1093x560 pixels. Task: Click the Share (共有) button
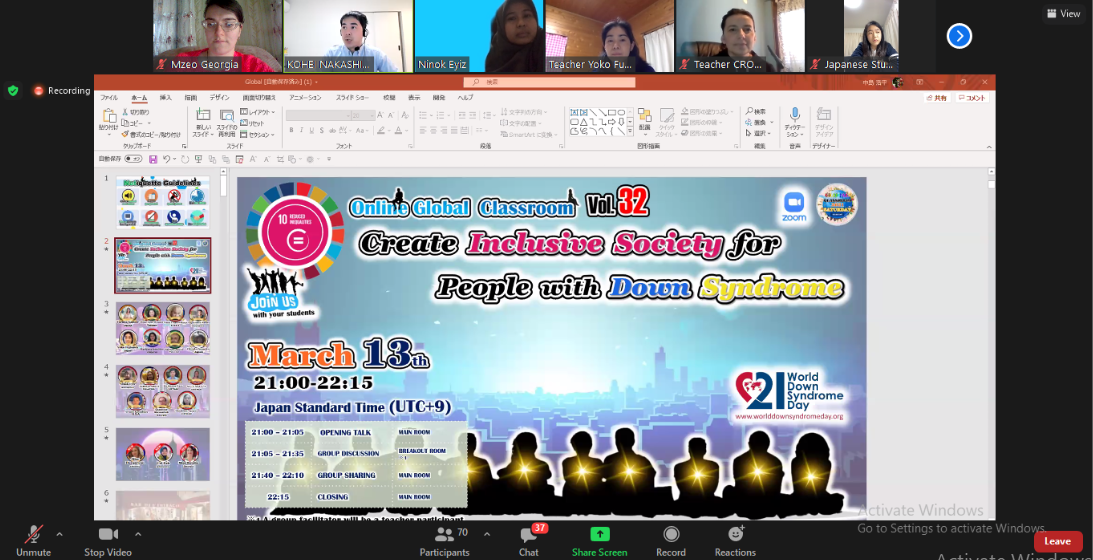click(x=938, y=98)
